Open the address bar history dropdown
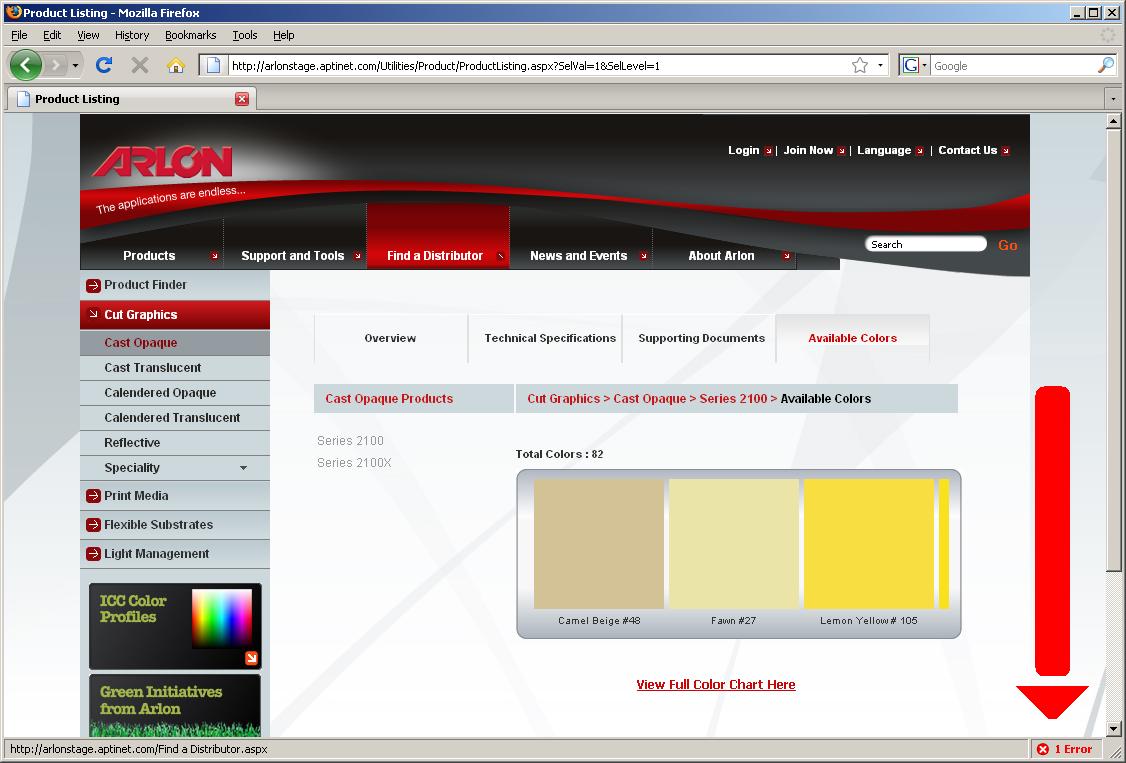 click(x=880, y=65)
